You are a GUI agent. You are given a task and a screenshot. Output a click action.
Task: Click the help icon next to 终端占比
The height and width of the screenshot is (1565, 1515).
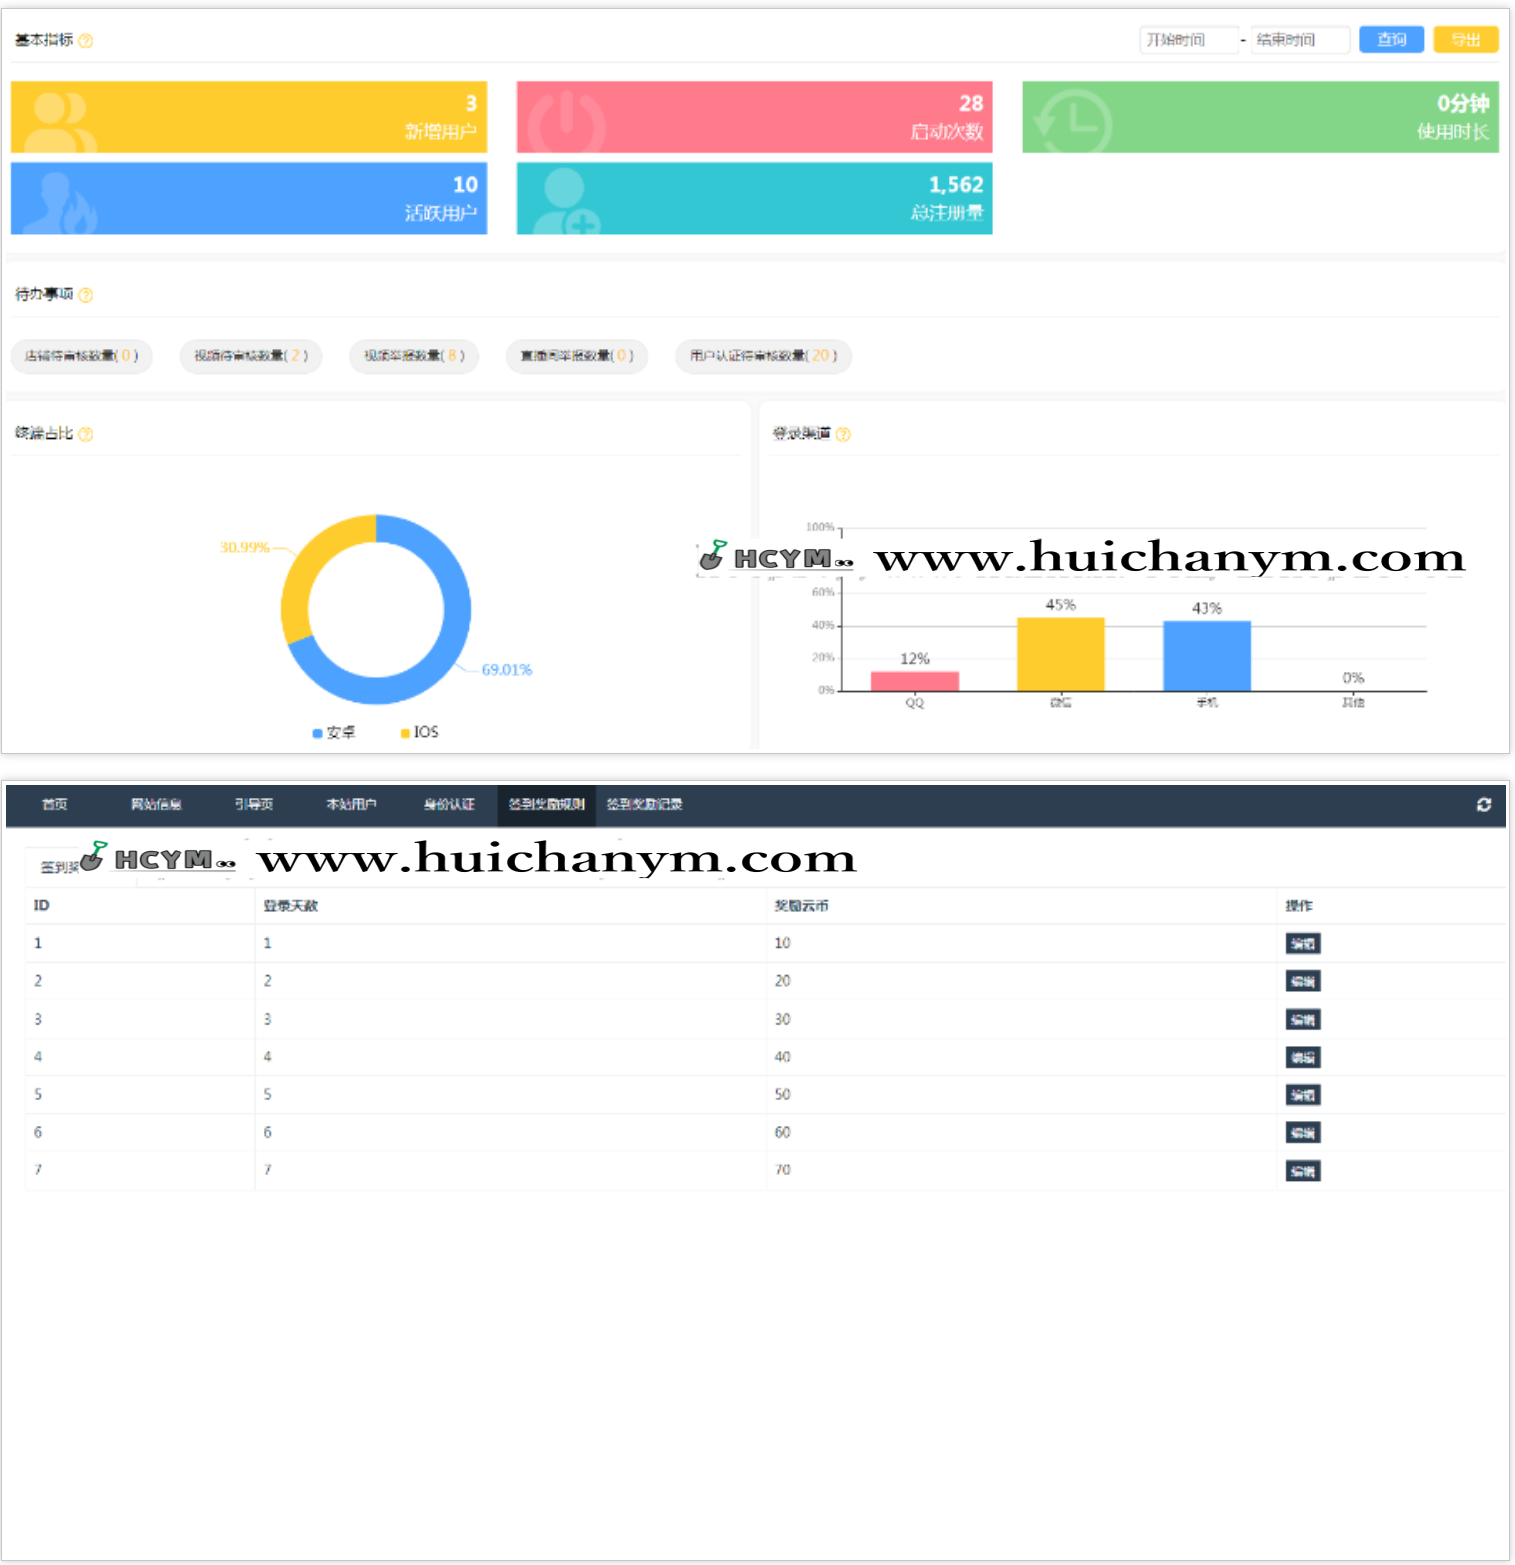coord(86,434)
